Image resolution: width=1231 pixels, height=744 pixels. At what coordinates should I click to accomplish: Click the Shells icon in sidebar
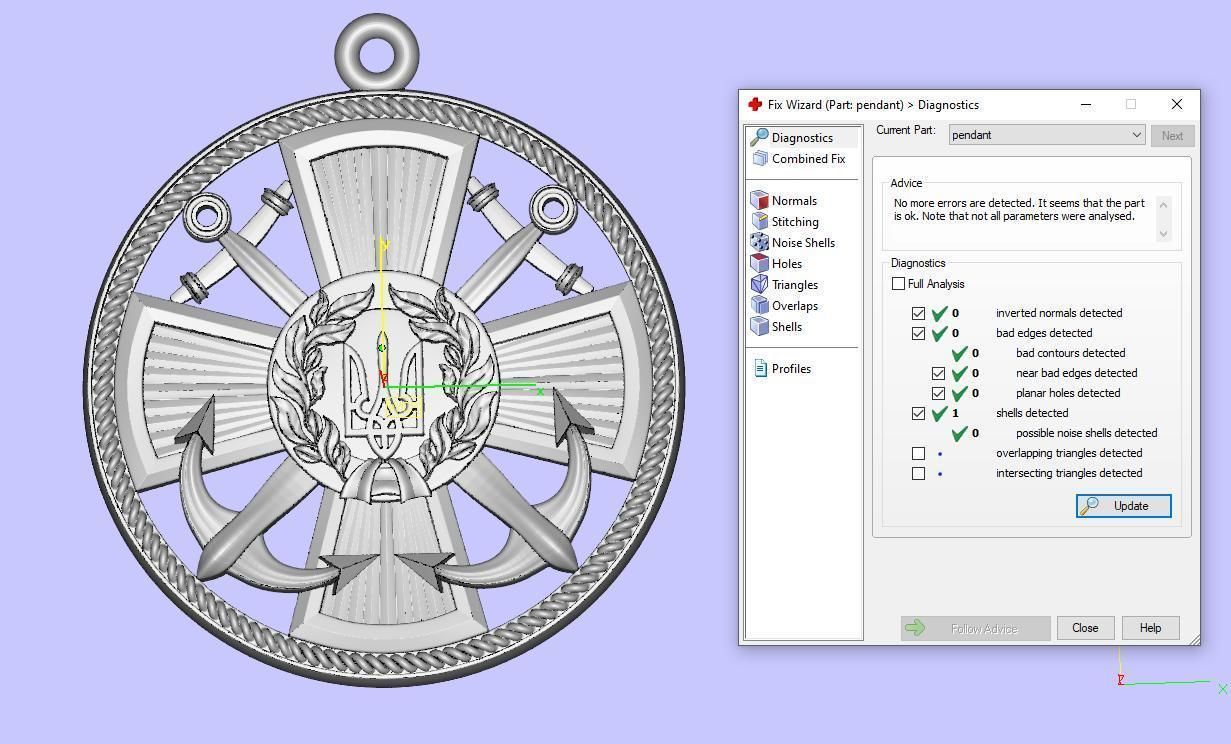point(759,326)
